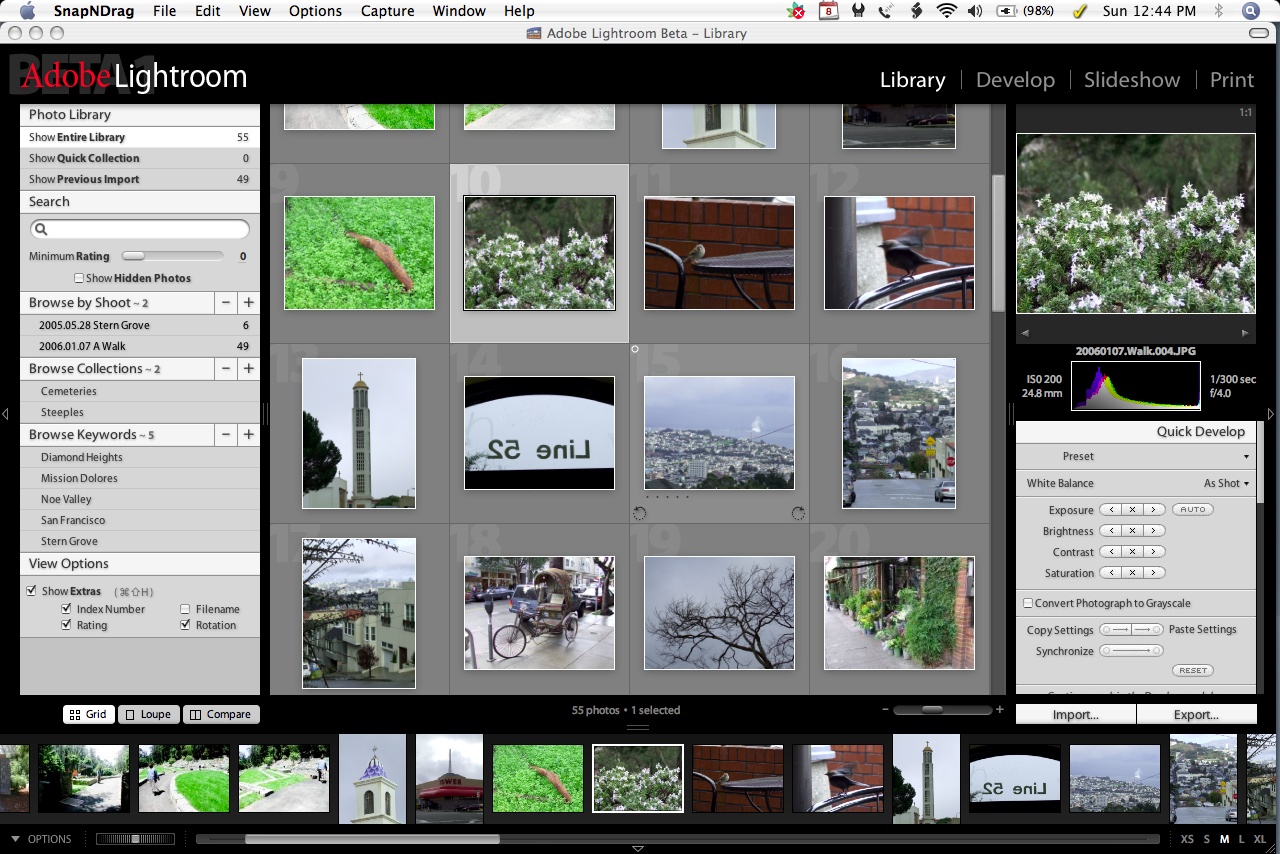Click the Minimum Rating slider
1280x854 pixels.
tap(172, 257)
